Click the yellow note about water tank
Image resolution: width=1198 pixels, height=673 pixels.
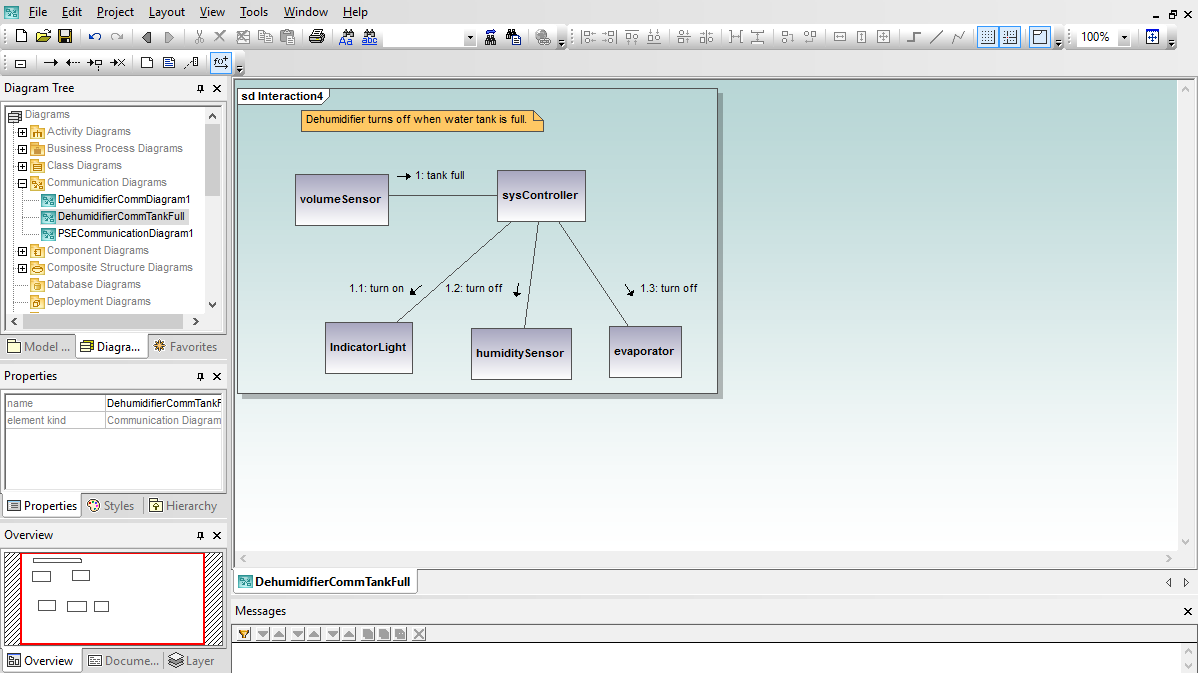coord(422,120)
